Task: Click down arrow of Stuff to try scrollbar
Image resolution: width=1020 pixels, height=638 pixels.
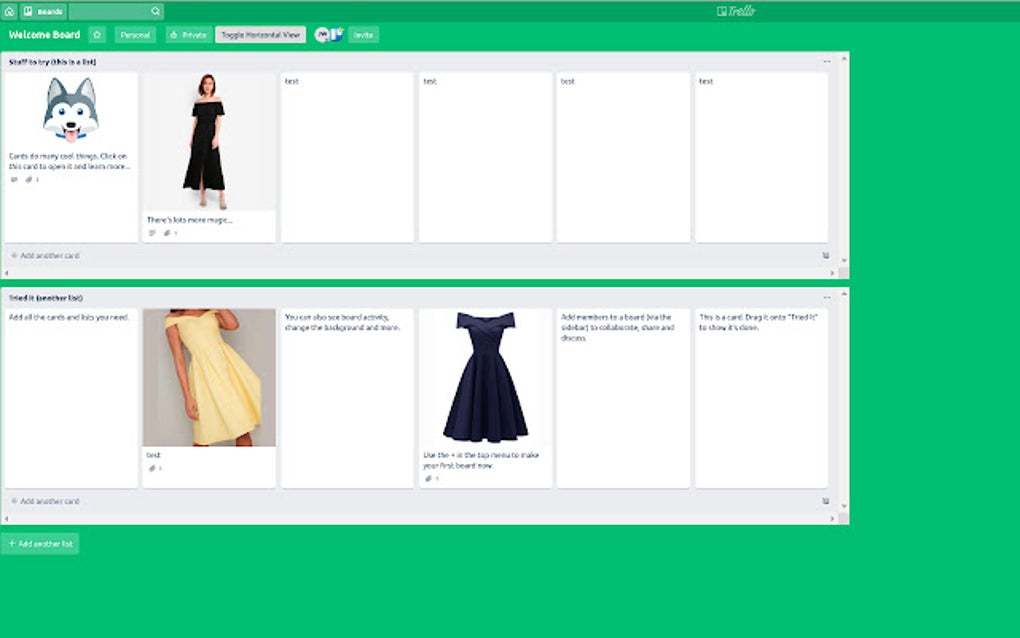Action: [x=844, y=261]
